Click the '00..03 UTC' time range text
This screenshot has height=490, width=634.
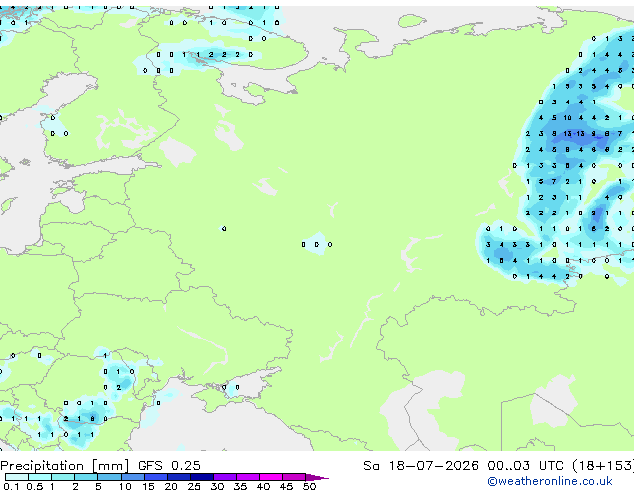(x=525, y=466)
